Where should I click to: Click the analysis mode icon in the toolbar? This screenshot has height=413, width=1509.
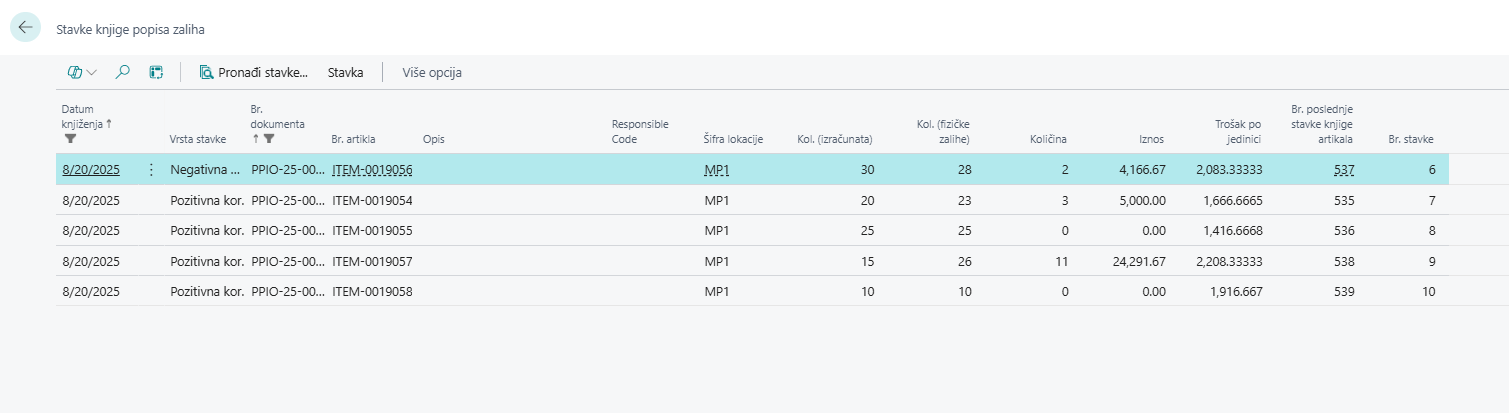[x=155, y=72]
